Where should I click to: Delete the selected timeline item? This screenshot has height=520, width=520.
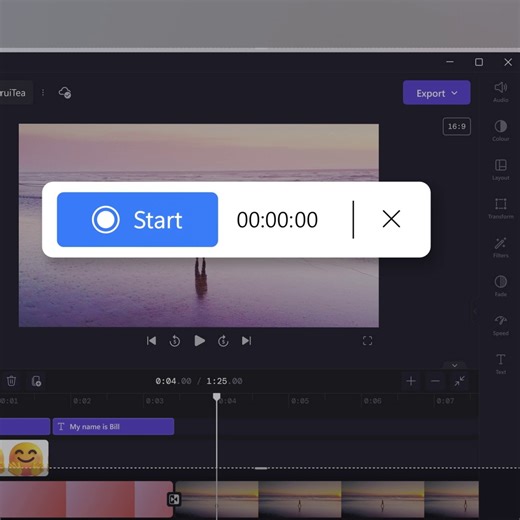11,381
